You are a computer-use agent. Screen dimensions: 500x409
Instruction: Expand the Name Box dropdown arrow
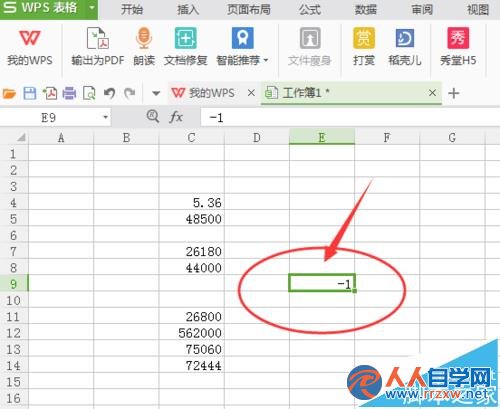coord(105,117)
